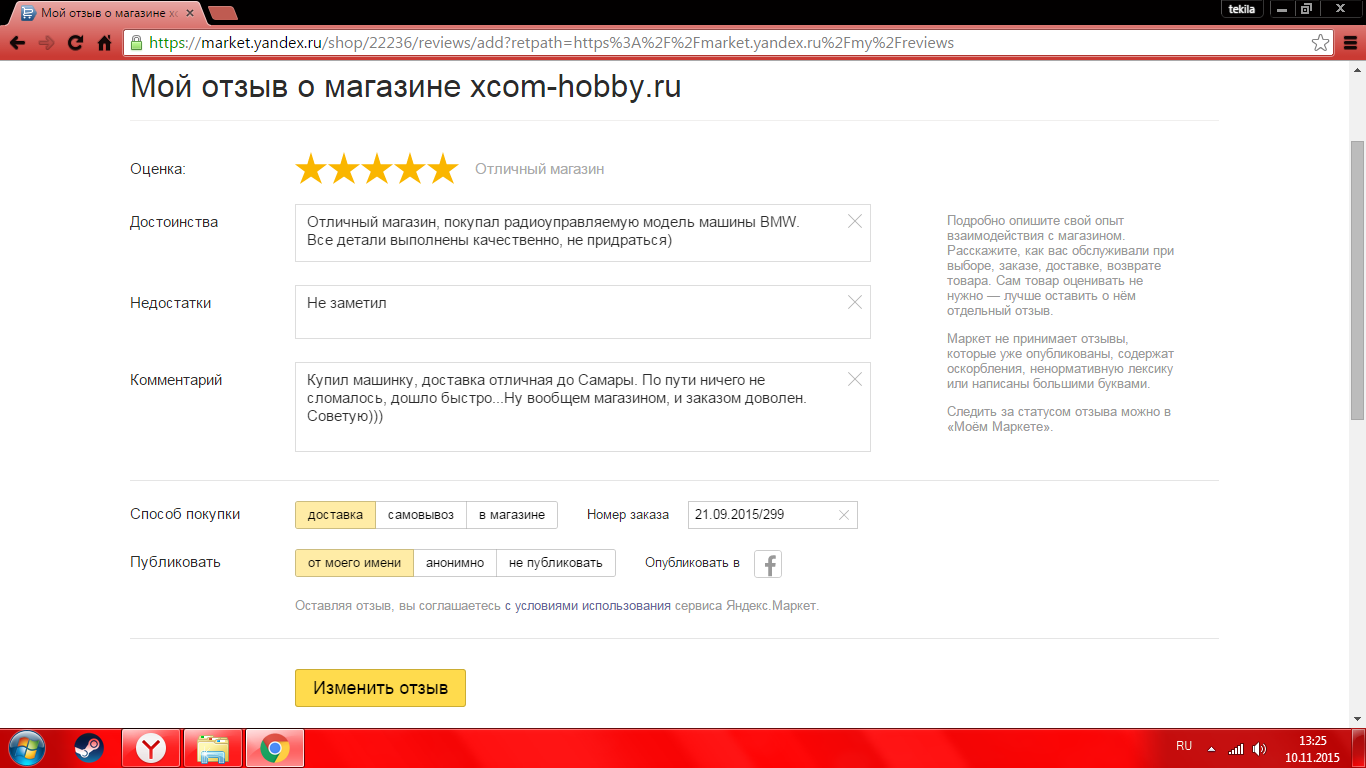Share the review via Facebook icon
The height and width of the screenshot is (768, 1366).
point(768,564)
